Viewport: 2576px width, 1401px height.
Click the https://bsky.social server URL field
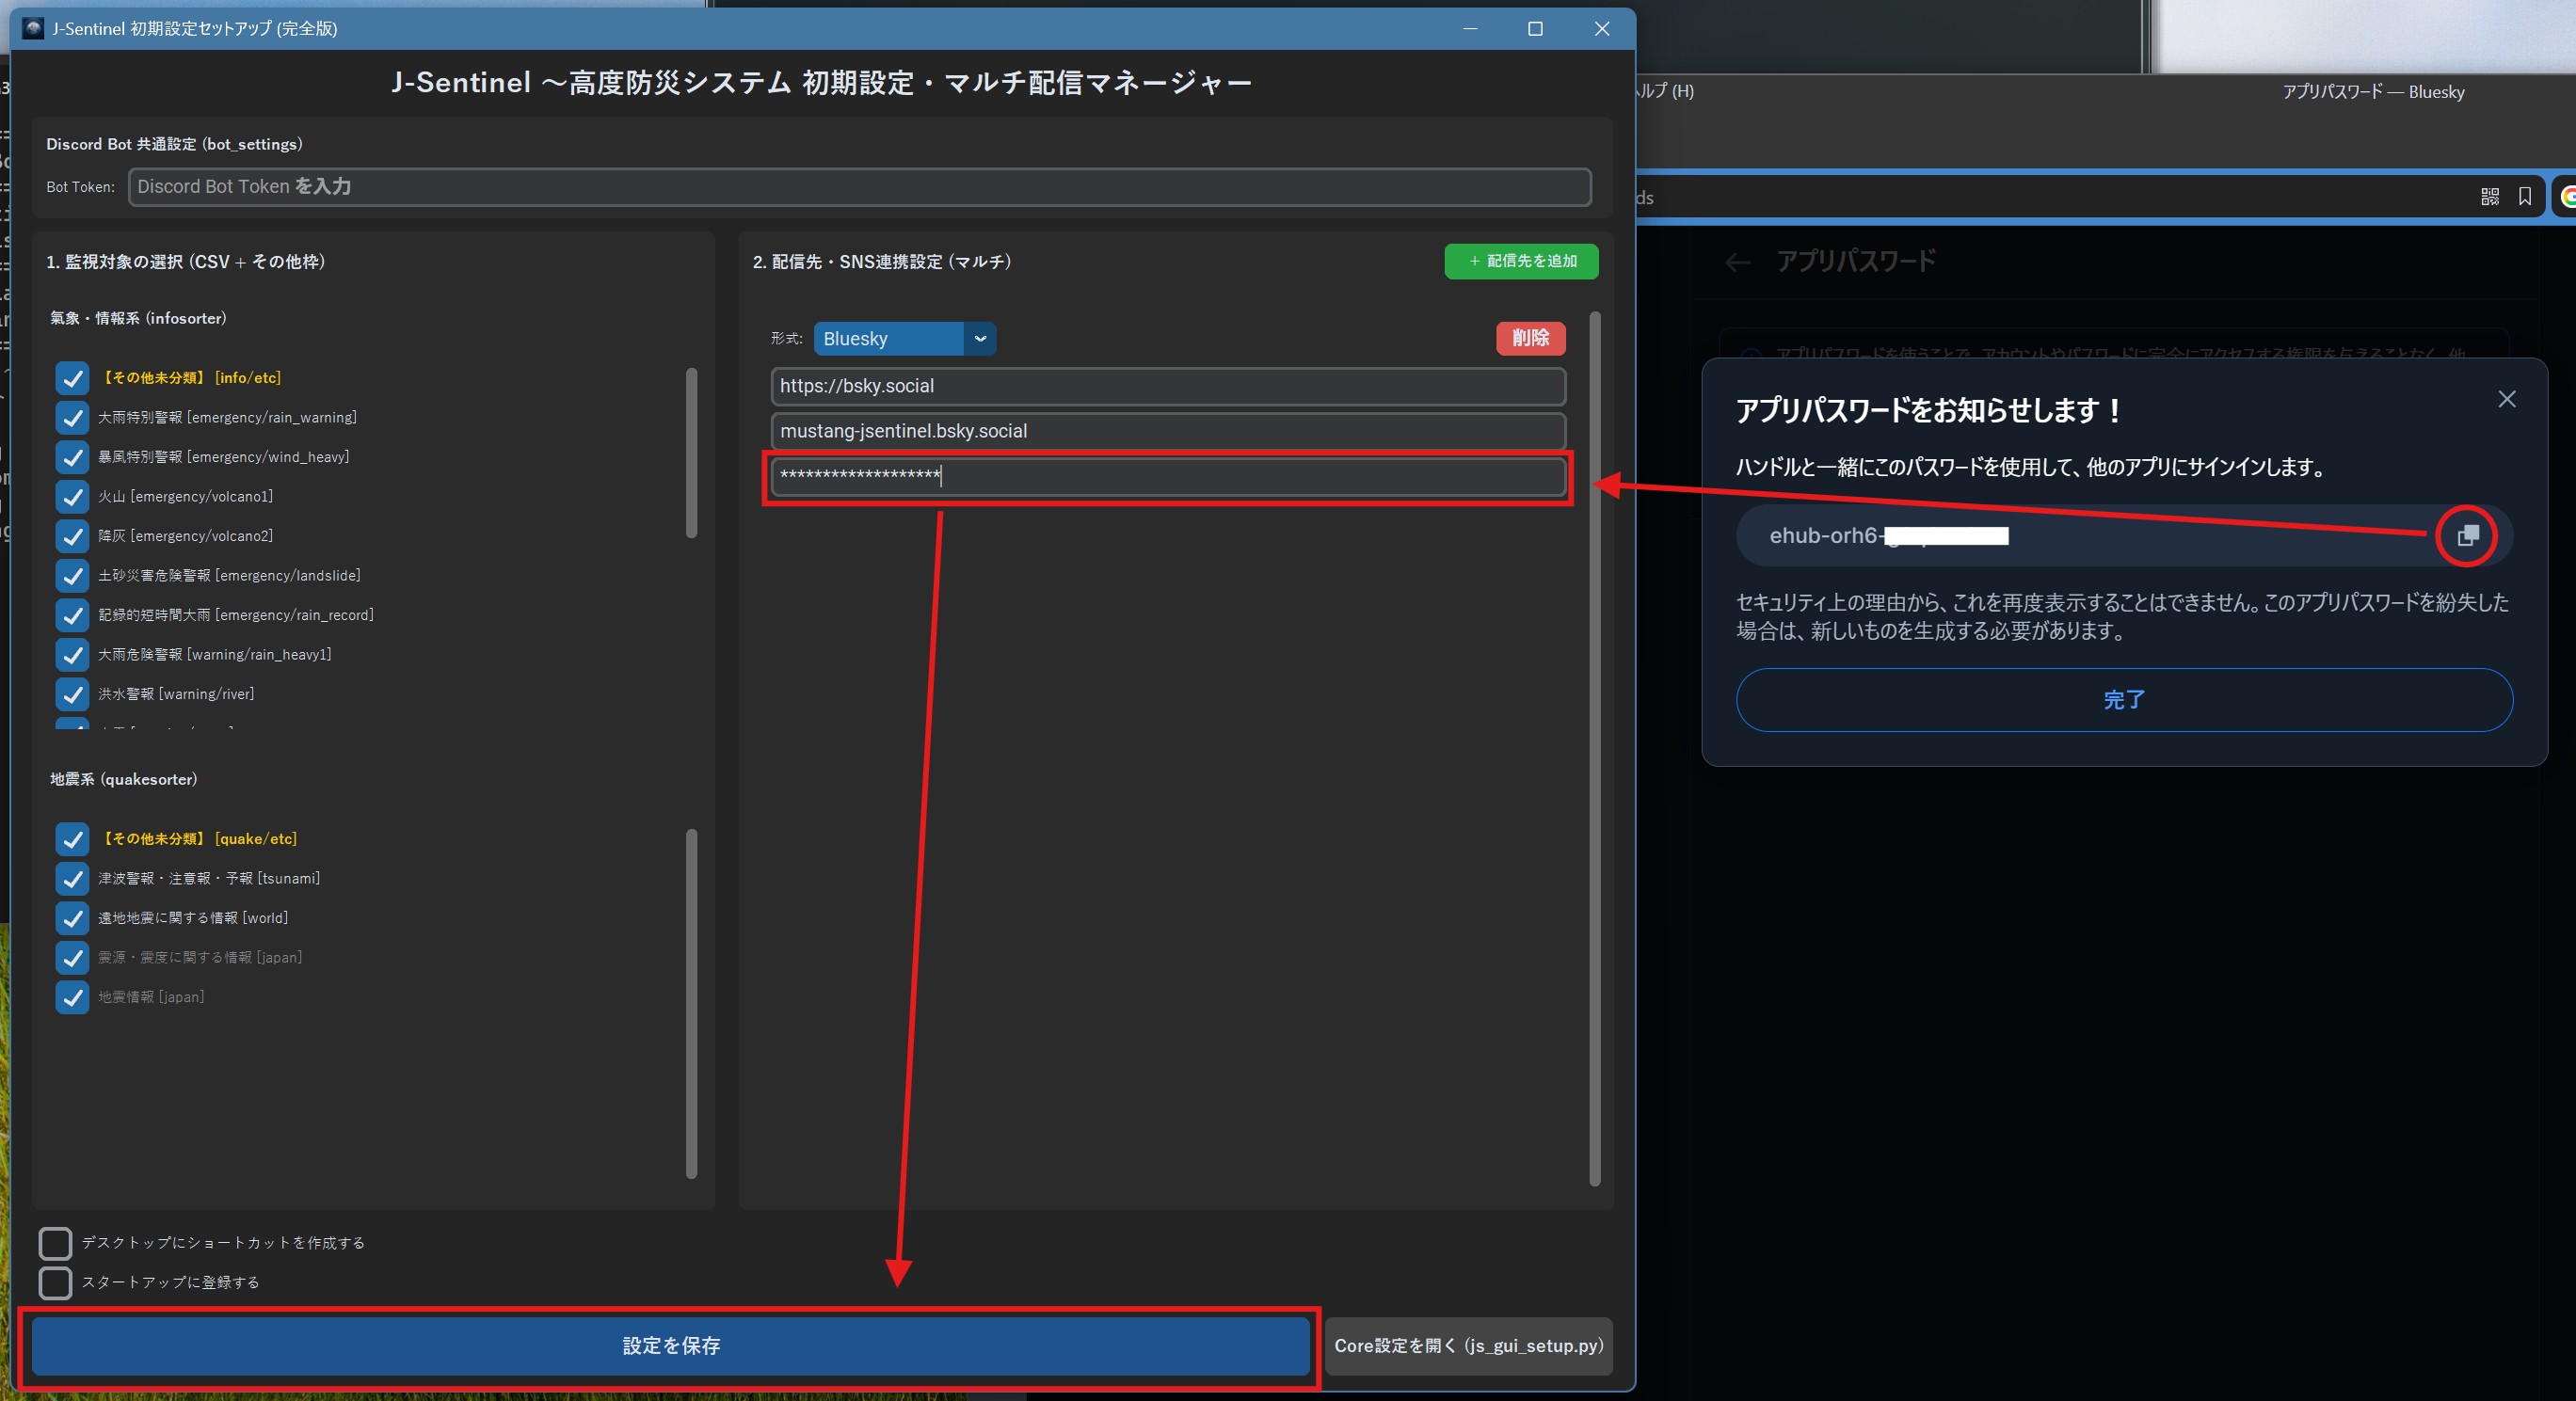click(x=1167, y=386)
